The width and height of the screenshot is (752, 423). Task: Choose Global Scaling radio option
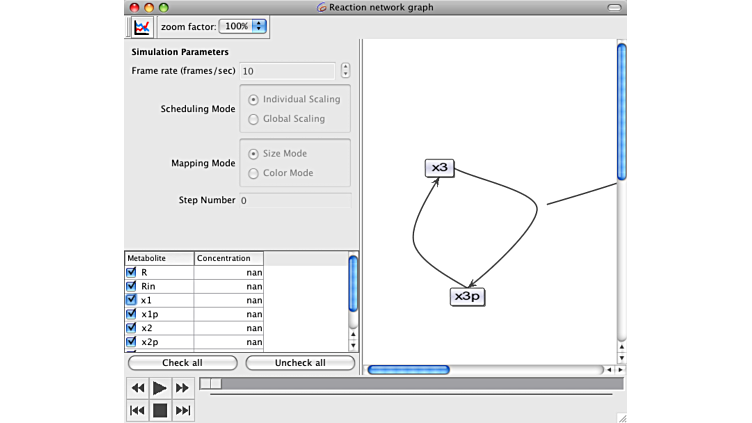[254, 119]
